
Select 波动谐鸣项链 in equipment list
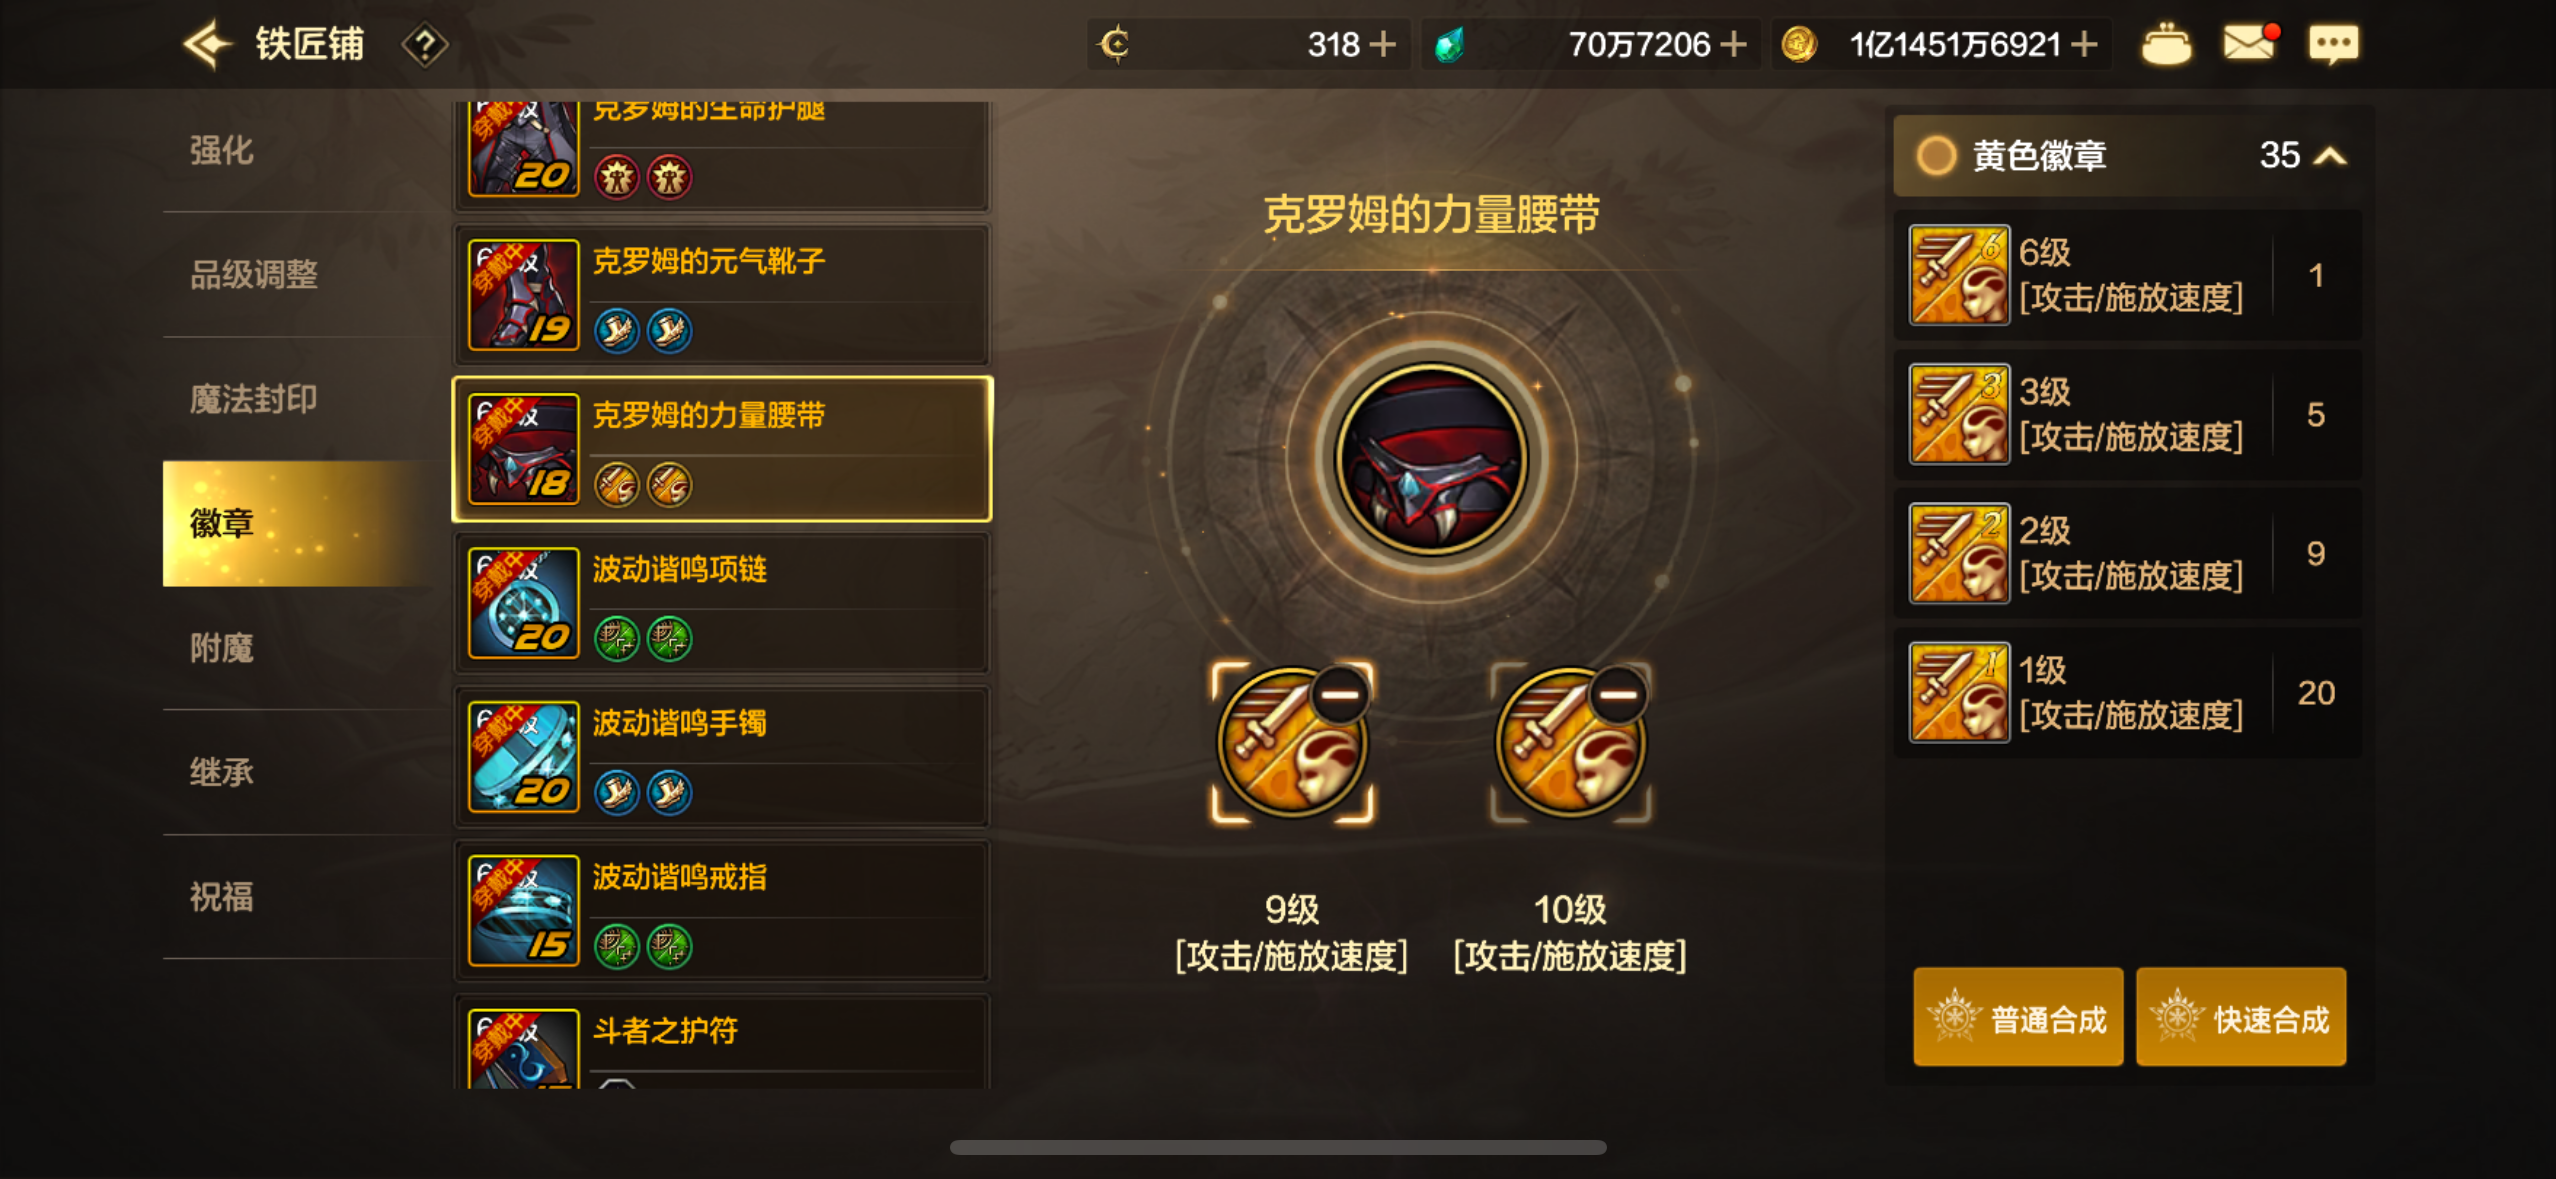click(x=722, y=603)
